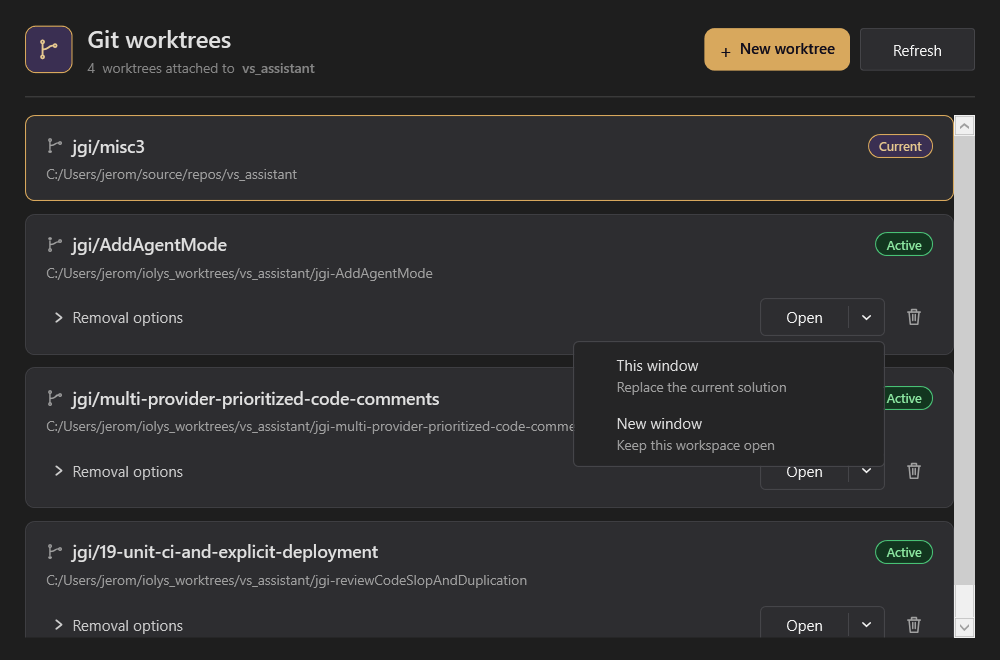This screenshot has height=660, width=1000.
Task: Click the vertical scrollbar thumb
Action: click(x=964, y=360)
